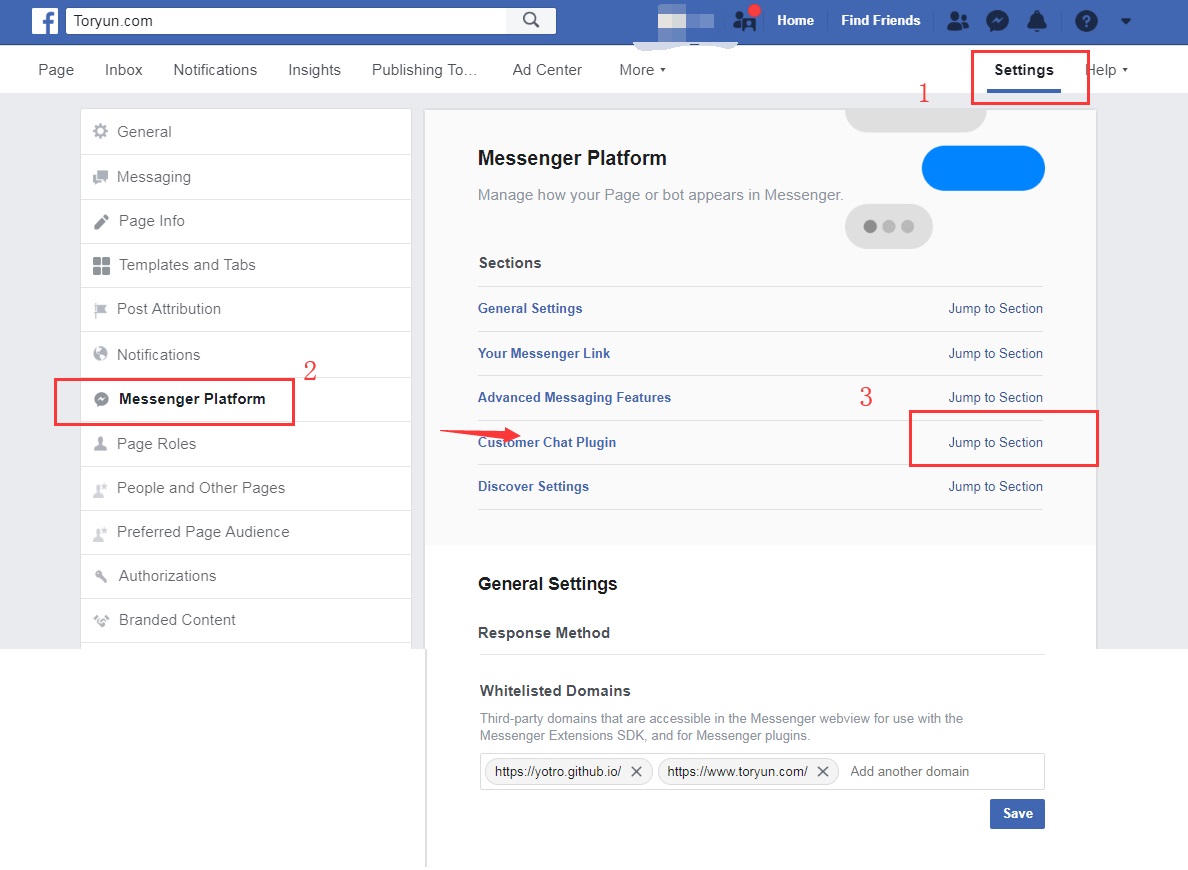The image size is (1188, 870).
Task: Jump to Section for Advanced Messaging Features
Action: (x=996, y=397)
